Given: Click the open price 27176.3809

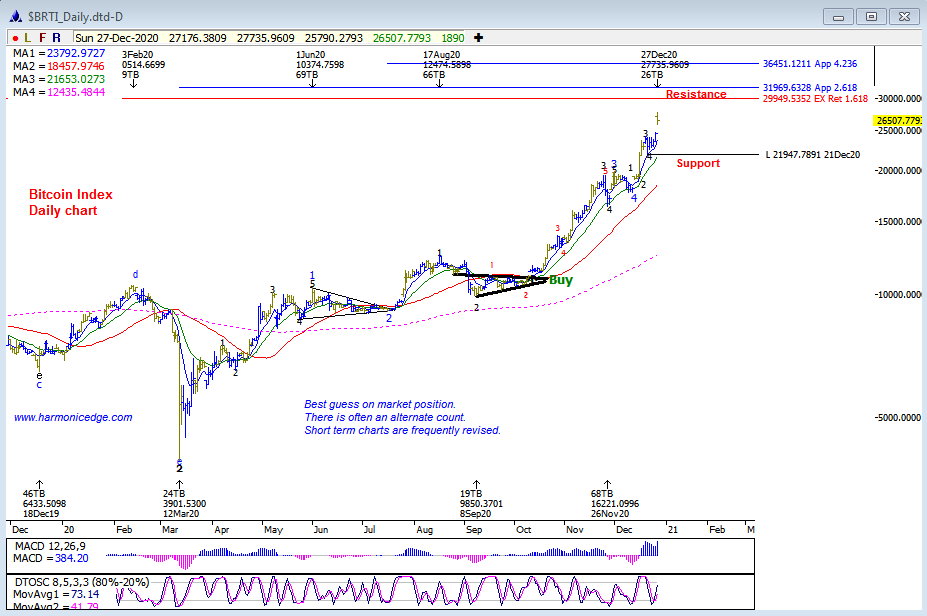Looking at the screenshot, I should coord(197,38).
